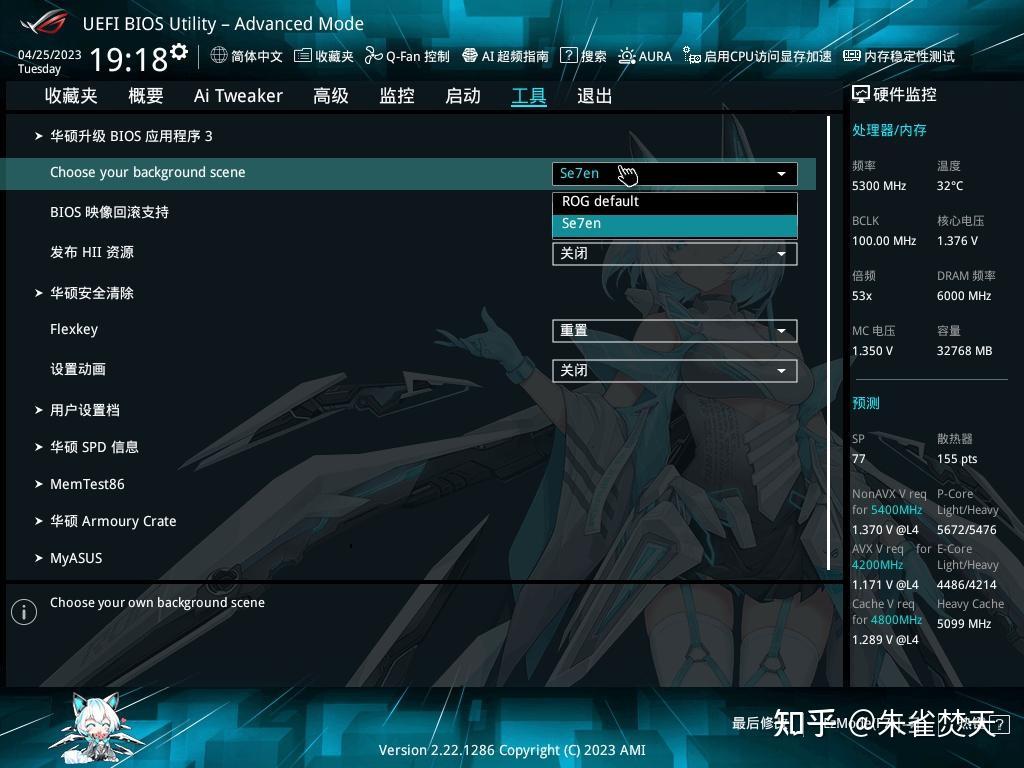
Task: Open the 启动 boot tab
Action: 463,96
